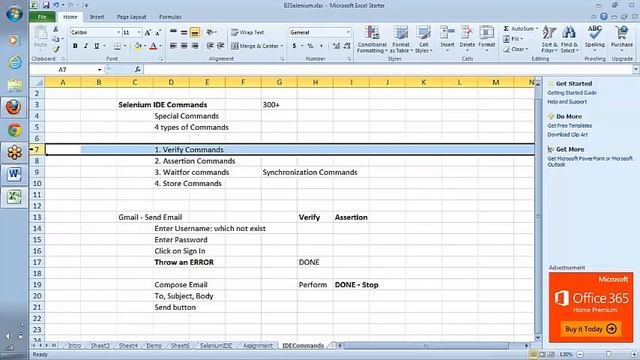
Task: Toggle top align button
Action: [x=173, y=32]
